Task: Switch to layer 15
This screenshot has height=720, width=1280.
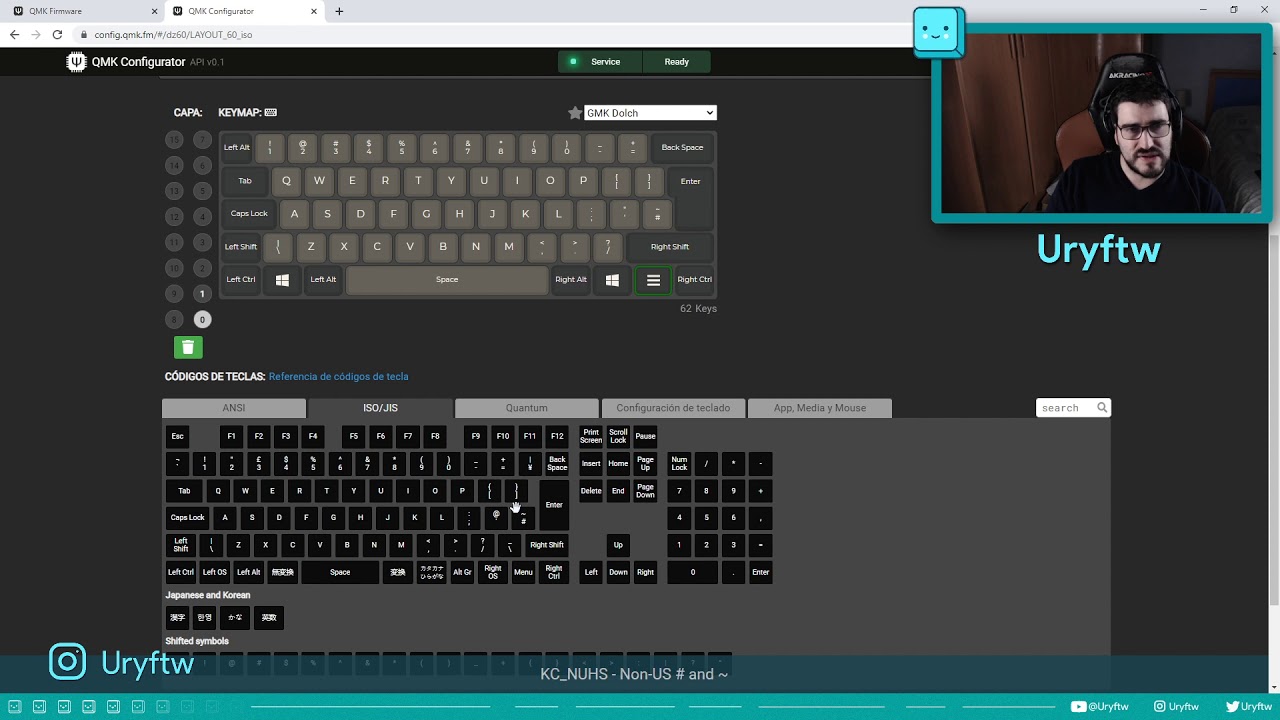Action: 174,140
